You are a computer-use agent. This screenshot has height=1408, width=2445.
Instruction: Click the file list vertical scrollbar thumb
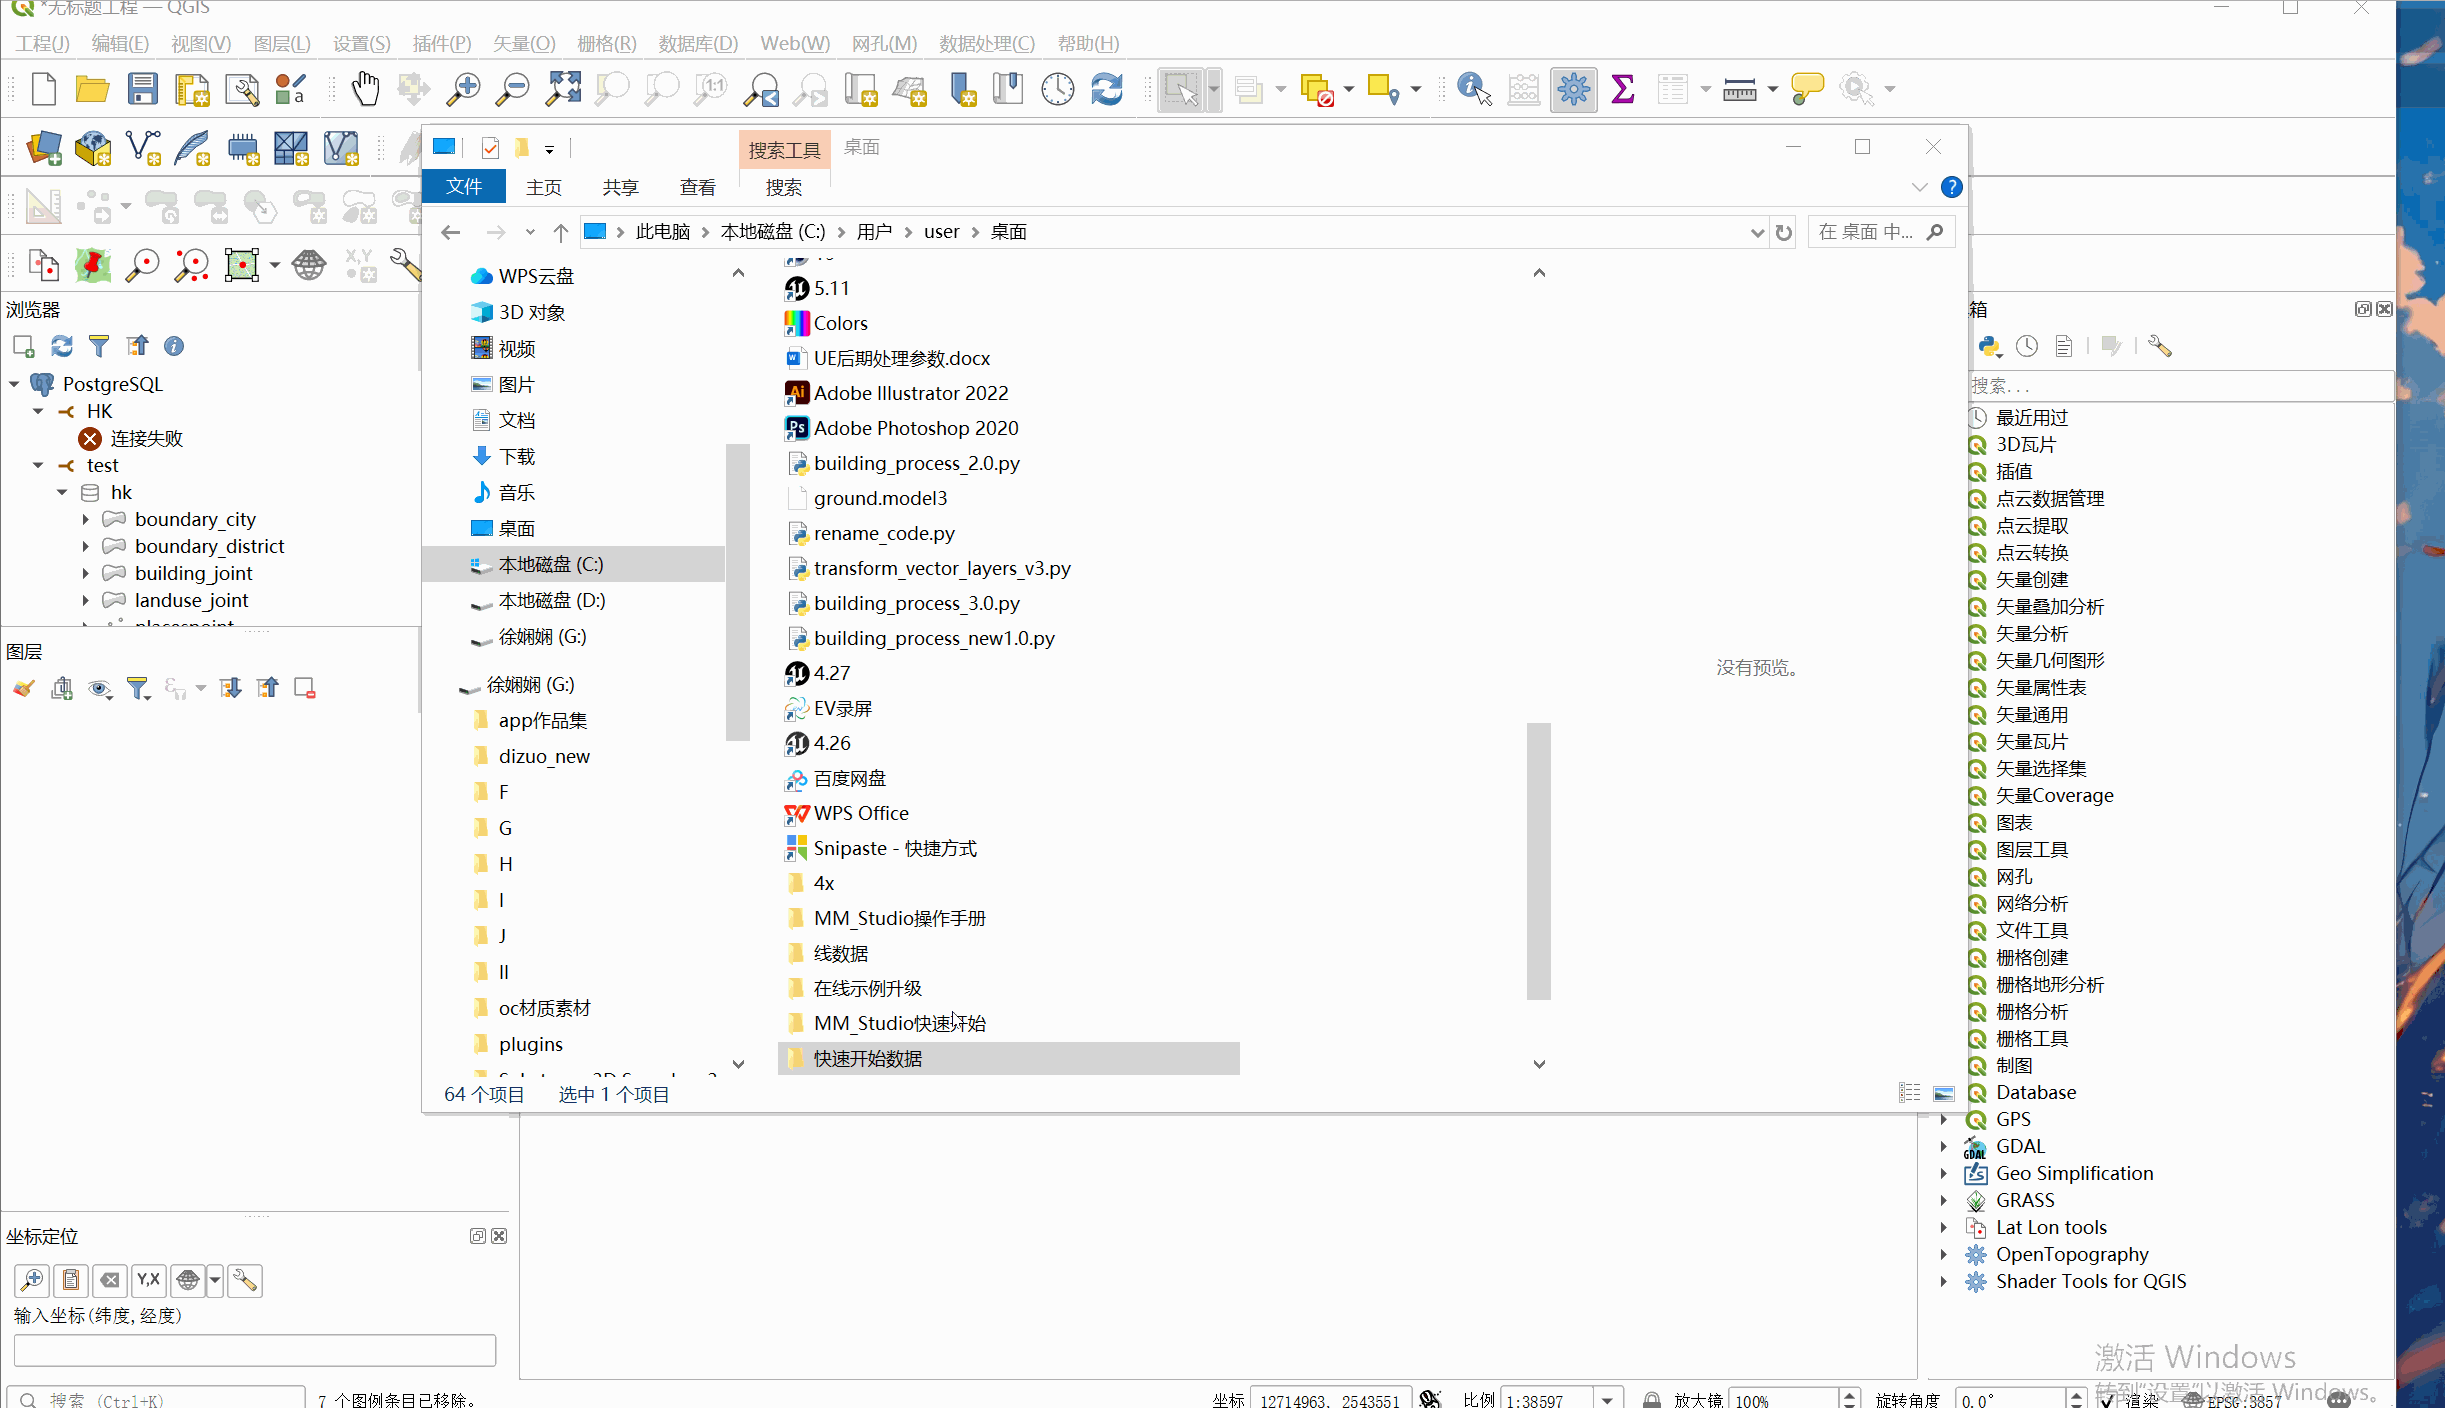click(1538, 860)
